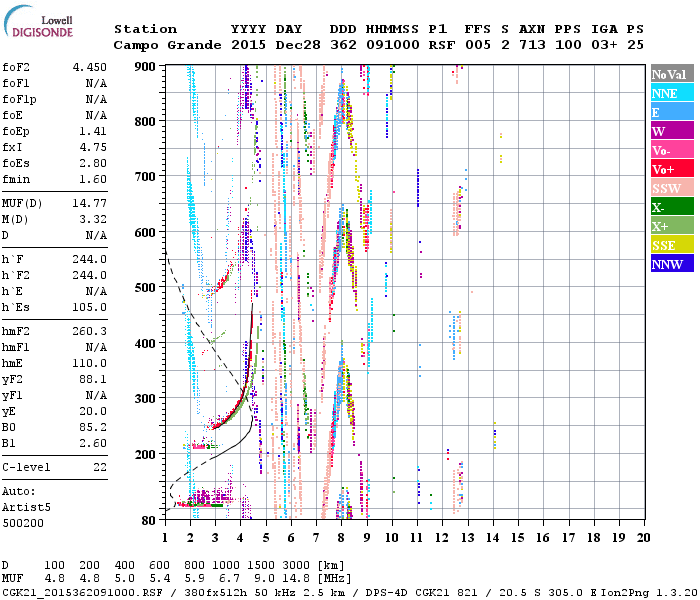Image resolution: width=700 pixels, height=600 pixels.
Task: Click the 20 MHz frequency axis label
Action: point(643,538)
